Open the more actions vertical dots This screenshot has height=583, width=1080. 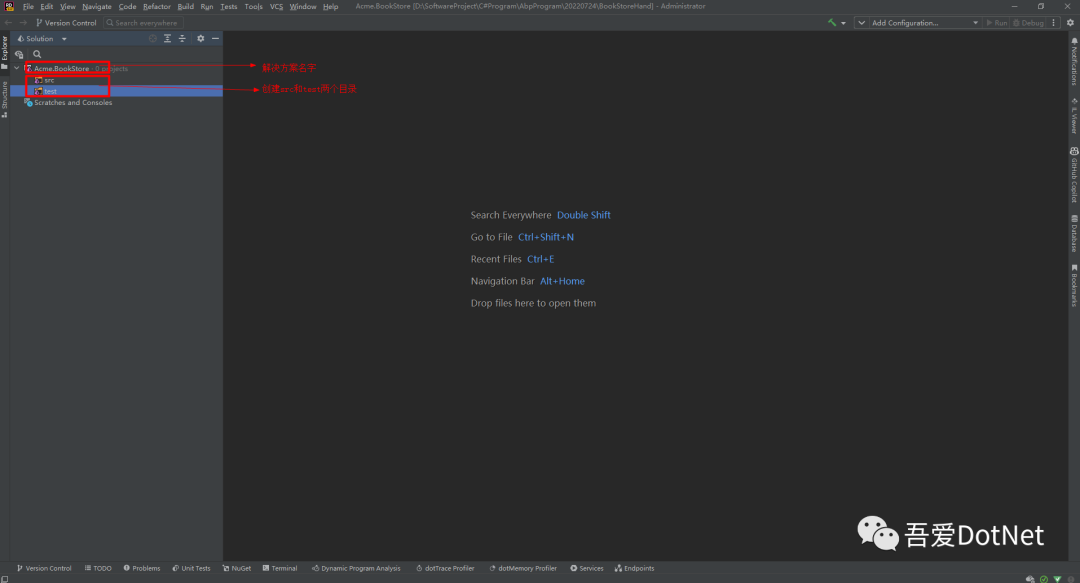point(1054,23)
